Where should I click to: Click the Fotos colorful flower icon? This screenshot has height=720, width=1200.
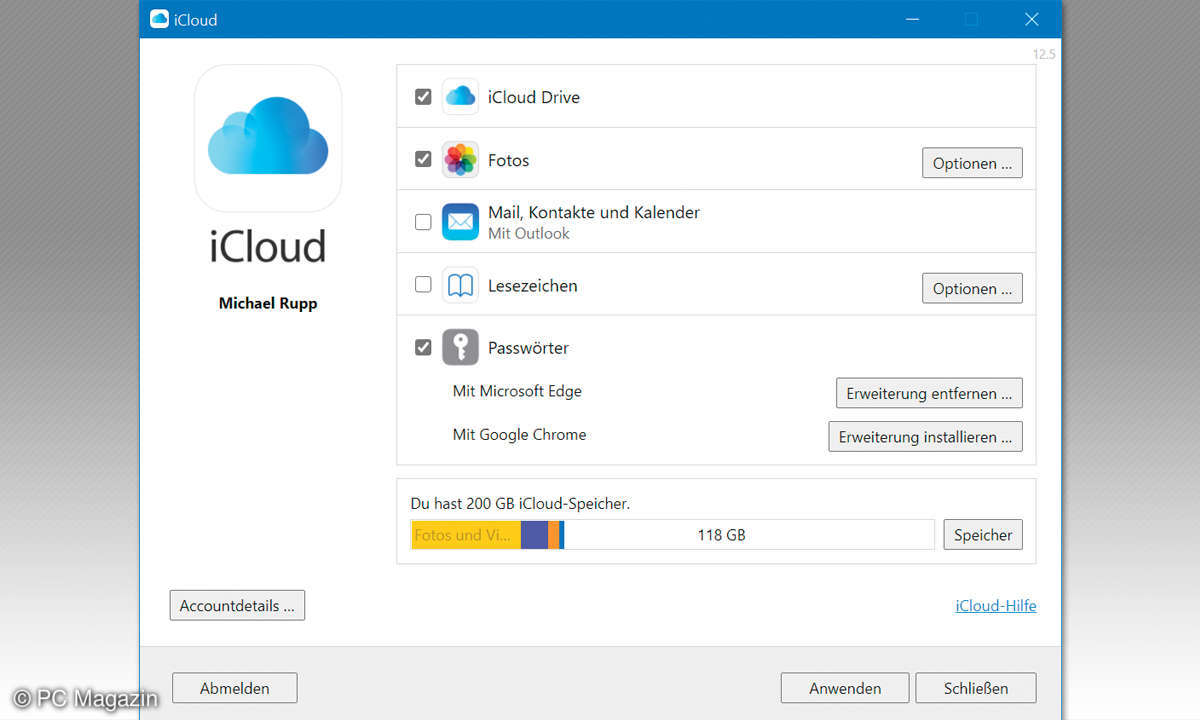point(460,159)
